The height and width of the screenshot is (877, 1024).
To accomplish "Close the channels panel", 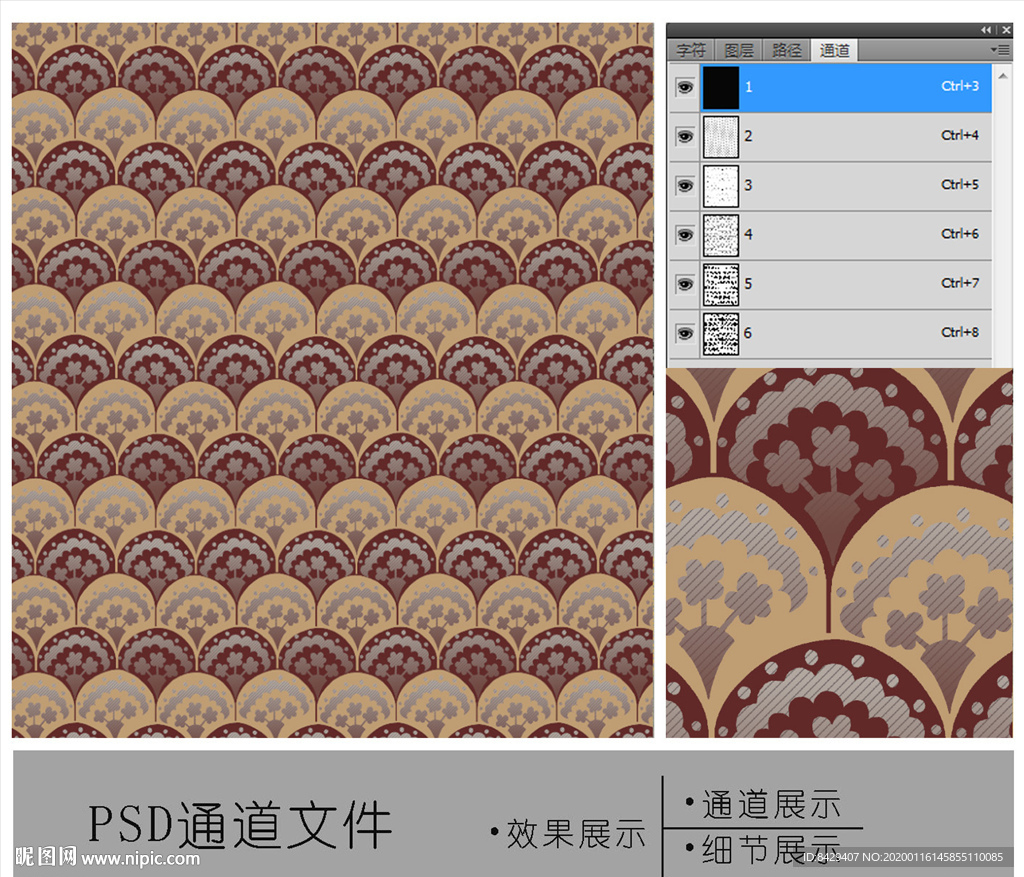I will (x=1006, y=30).
